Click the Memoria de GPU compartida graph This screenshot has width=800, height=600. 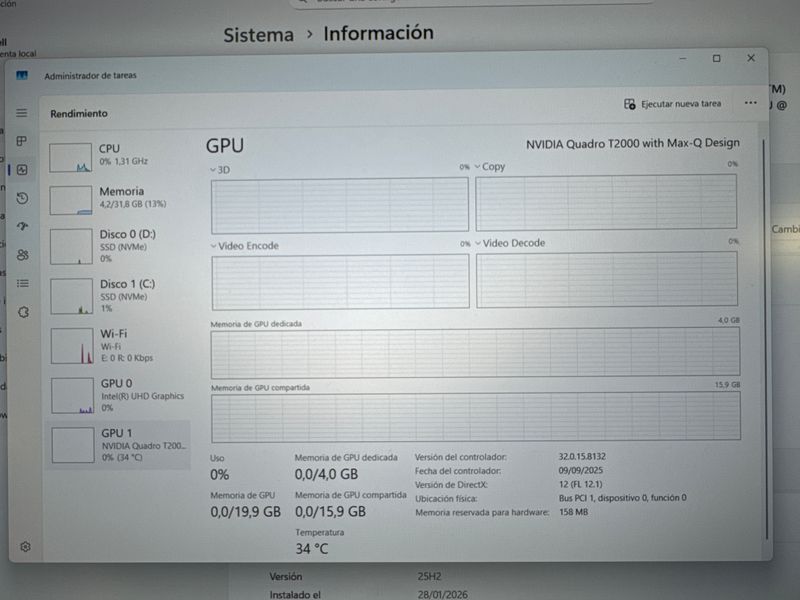[x=476, y=417]
